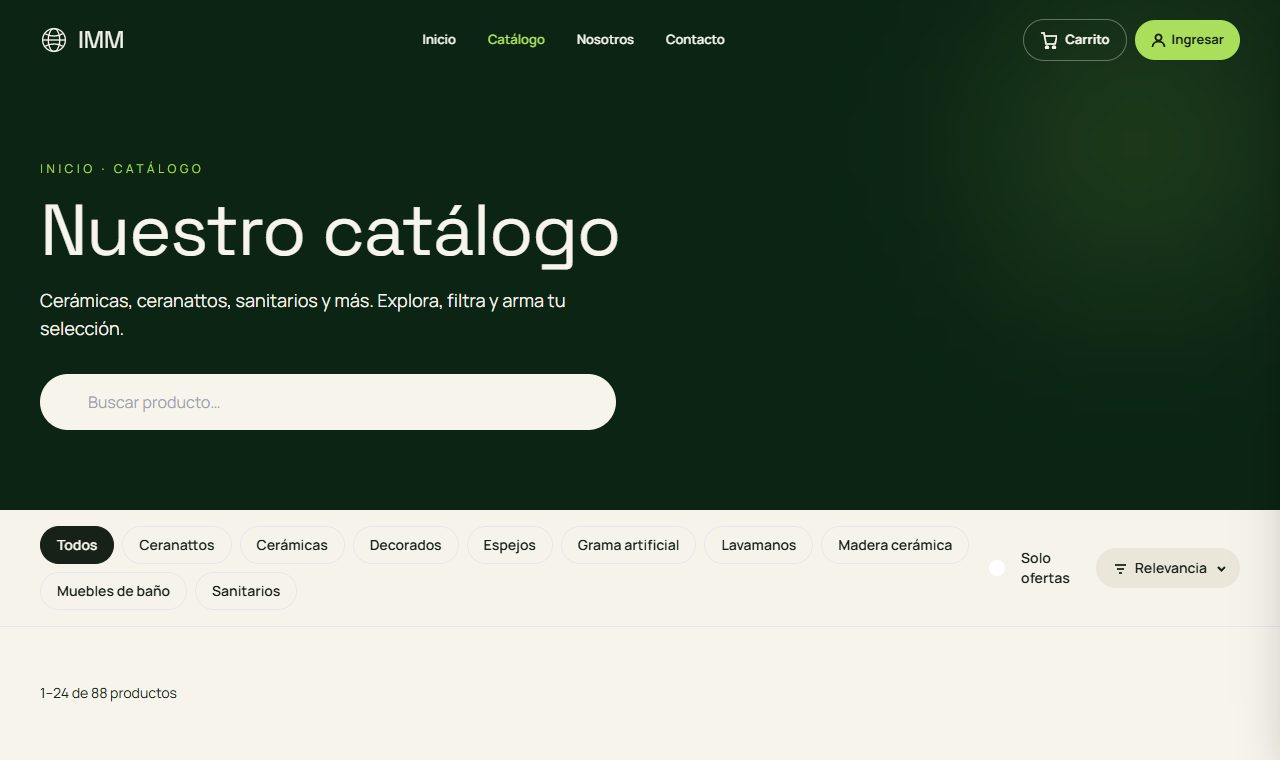The image size is (1280, 760).
Task: Click the user profile icon in Ingresar
Action: tap(1158, 40)
